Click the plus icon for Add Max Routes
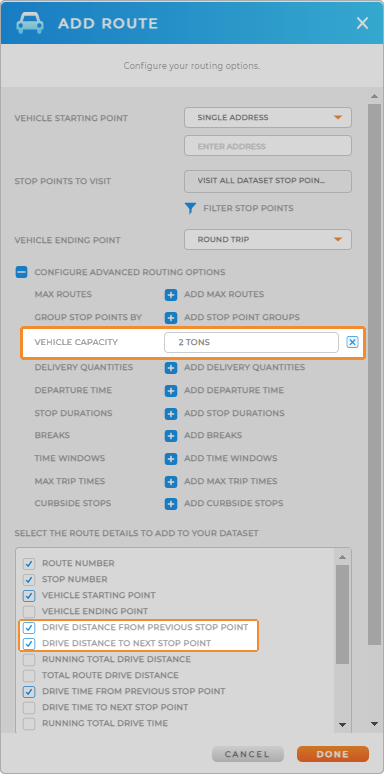Image resolution: width=384 pixels, height=775 pixels. [171, 295]
